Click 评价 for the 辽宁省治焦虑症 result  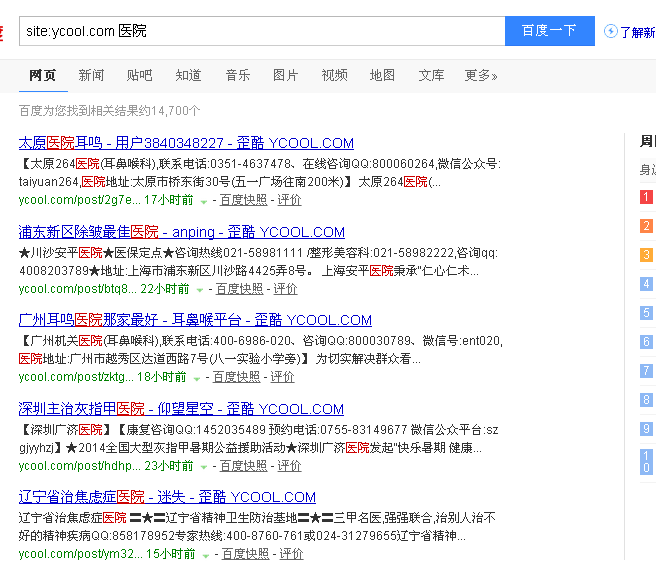coord(291,554)
